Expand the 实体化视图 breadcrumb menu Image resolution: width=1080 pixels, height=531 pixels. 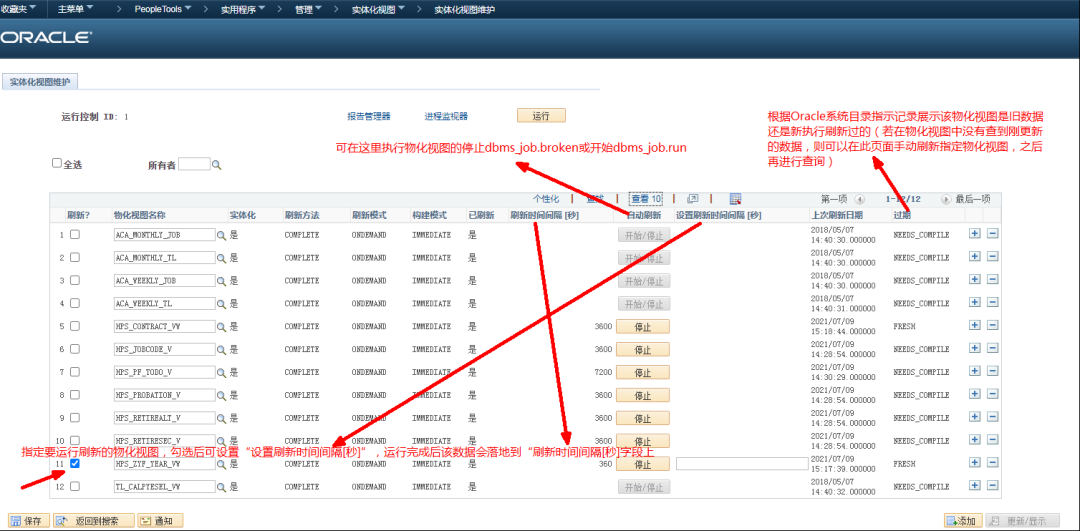(378, 10)
